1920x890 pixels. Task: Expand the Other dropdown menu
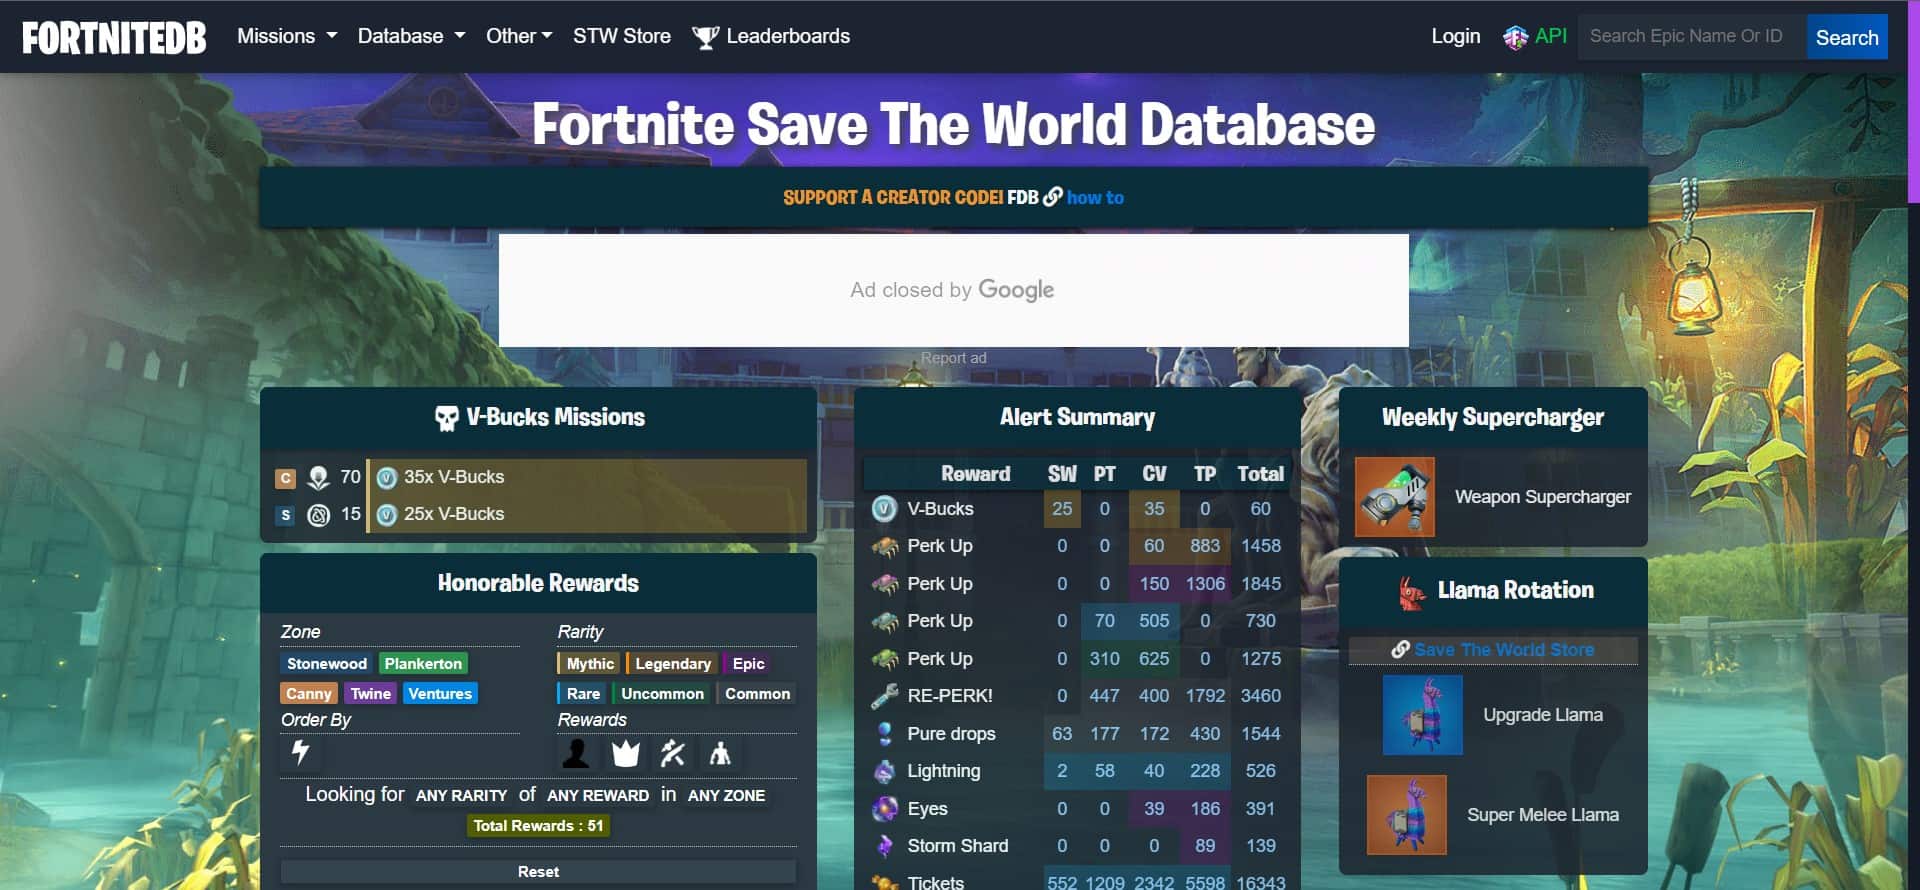click(x=519, y=37)
